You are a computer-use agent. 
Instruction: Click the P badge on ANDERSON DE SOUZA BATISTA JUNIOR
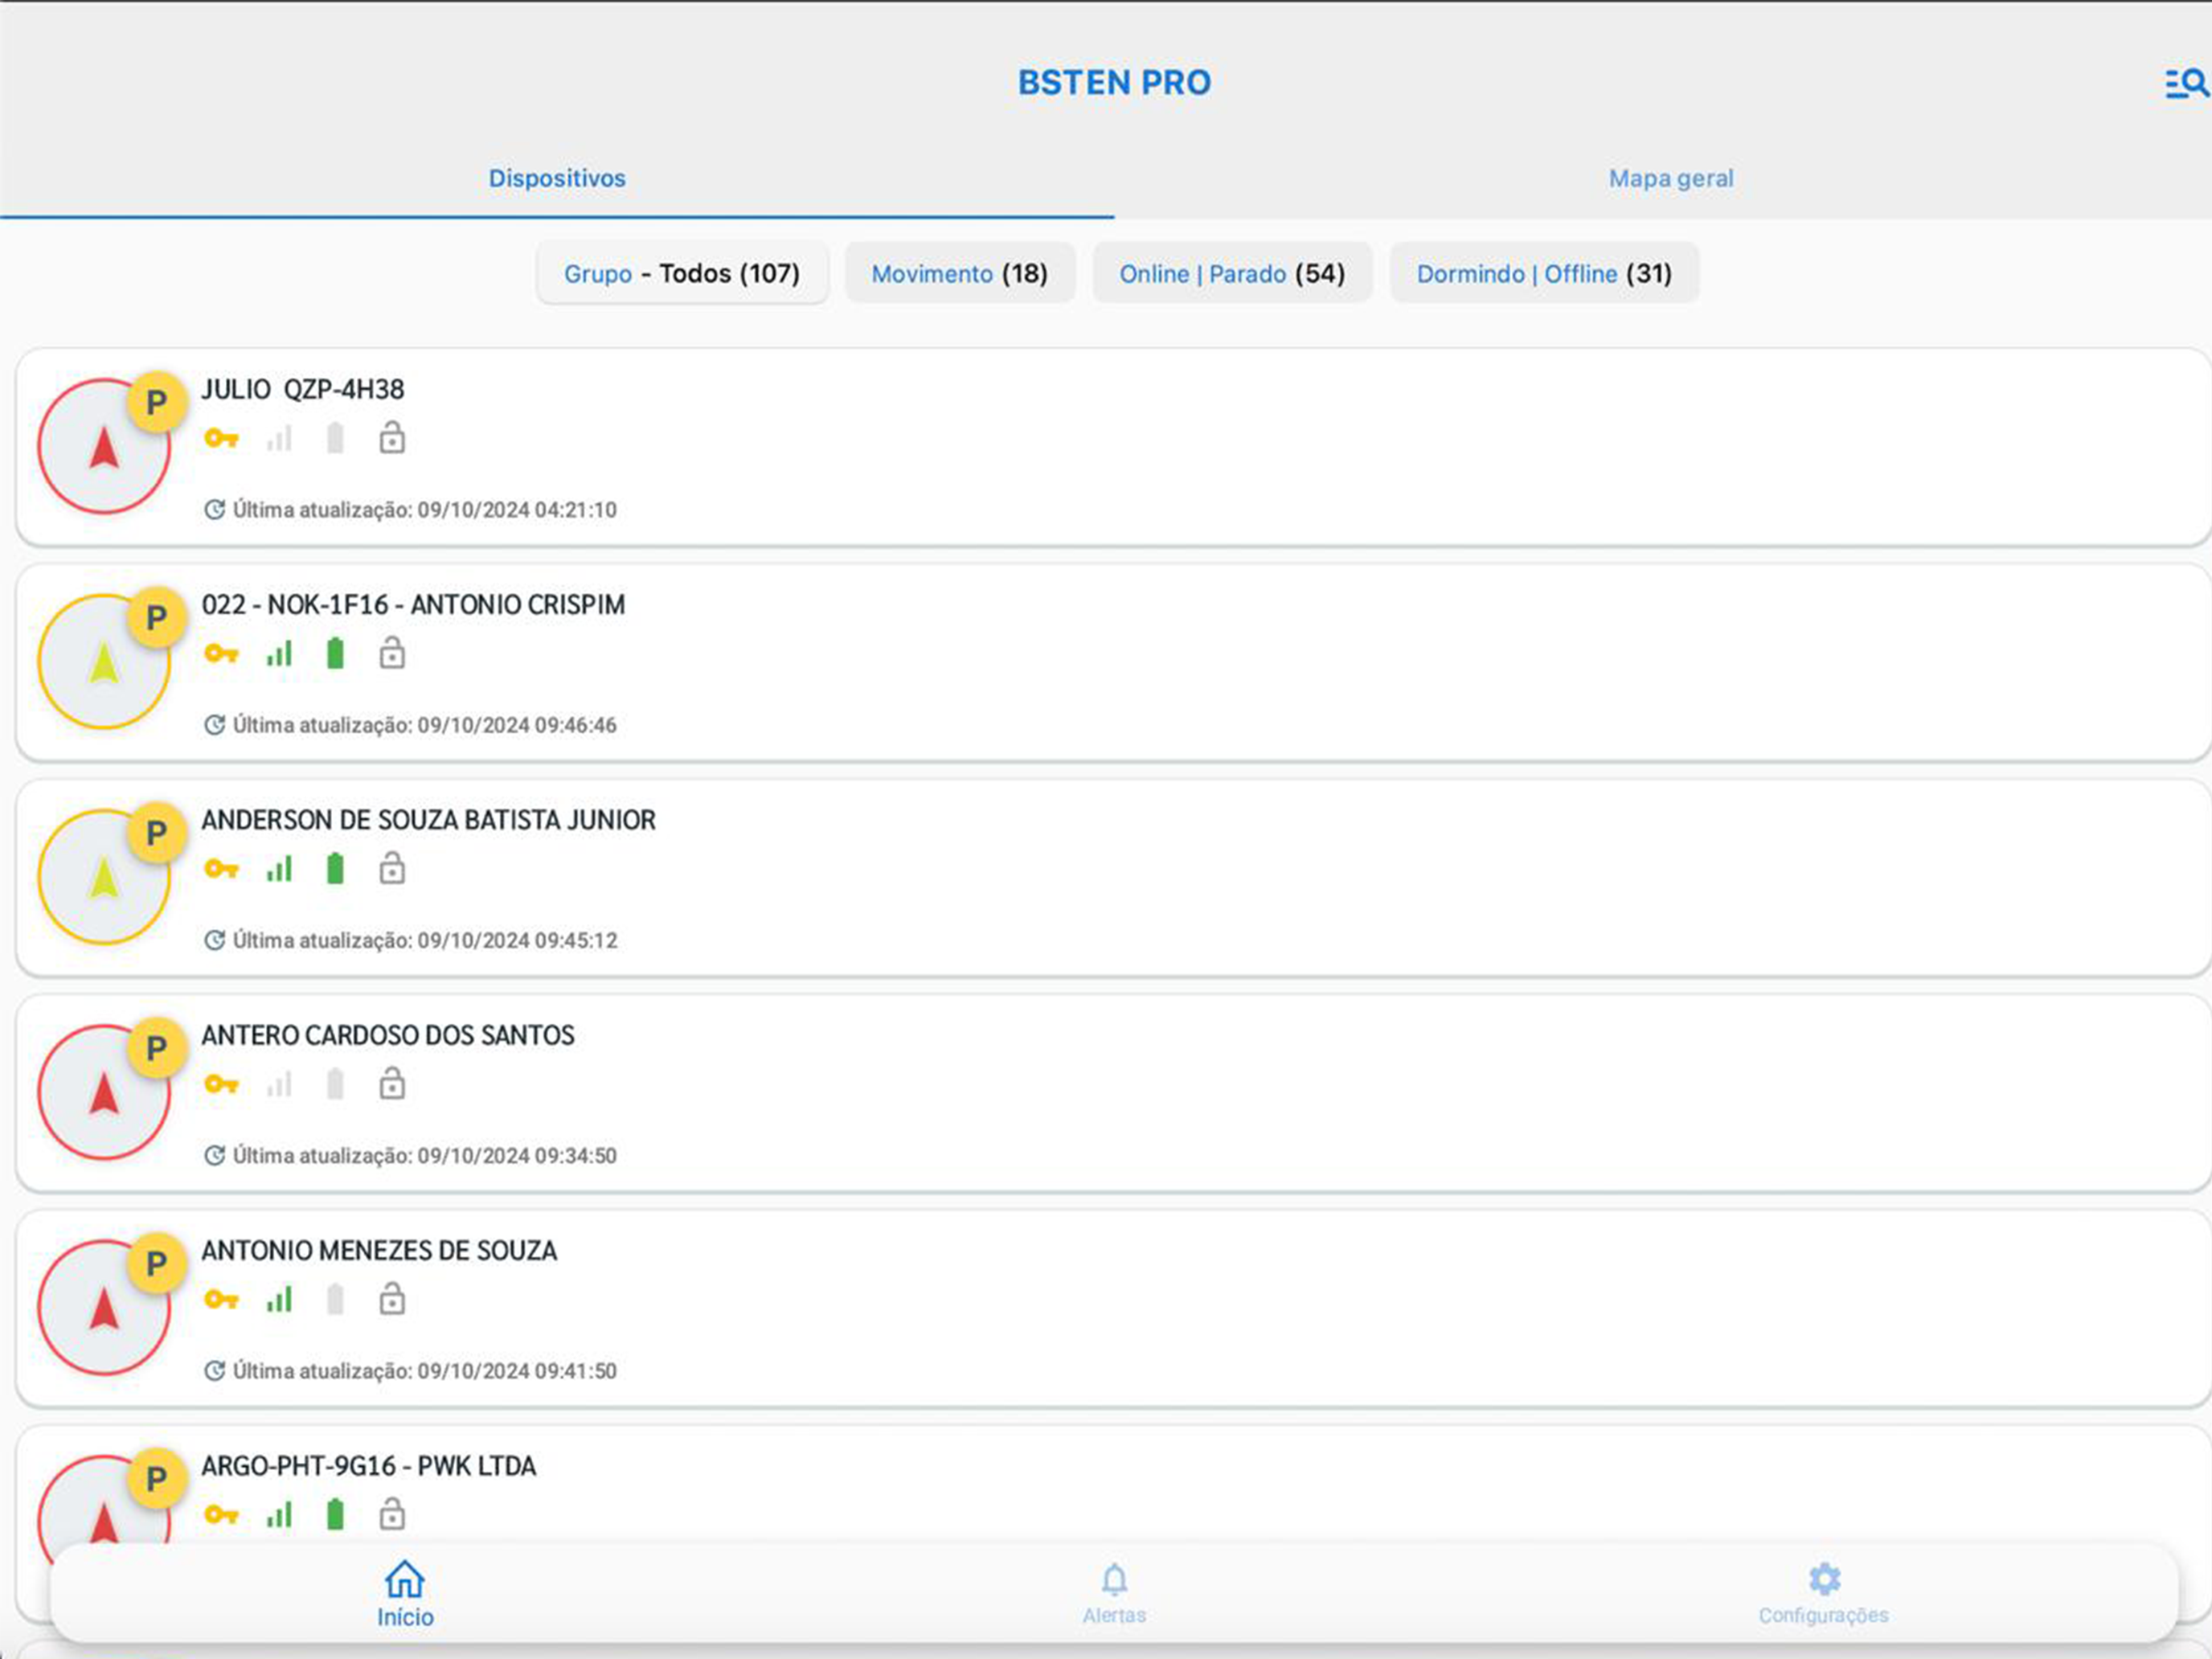coord(156,833)
